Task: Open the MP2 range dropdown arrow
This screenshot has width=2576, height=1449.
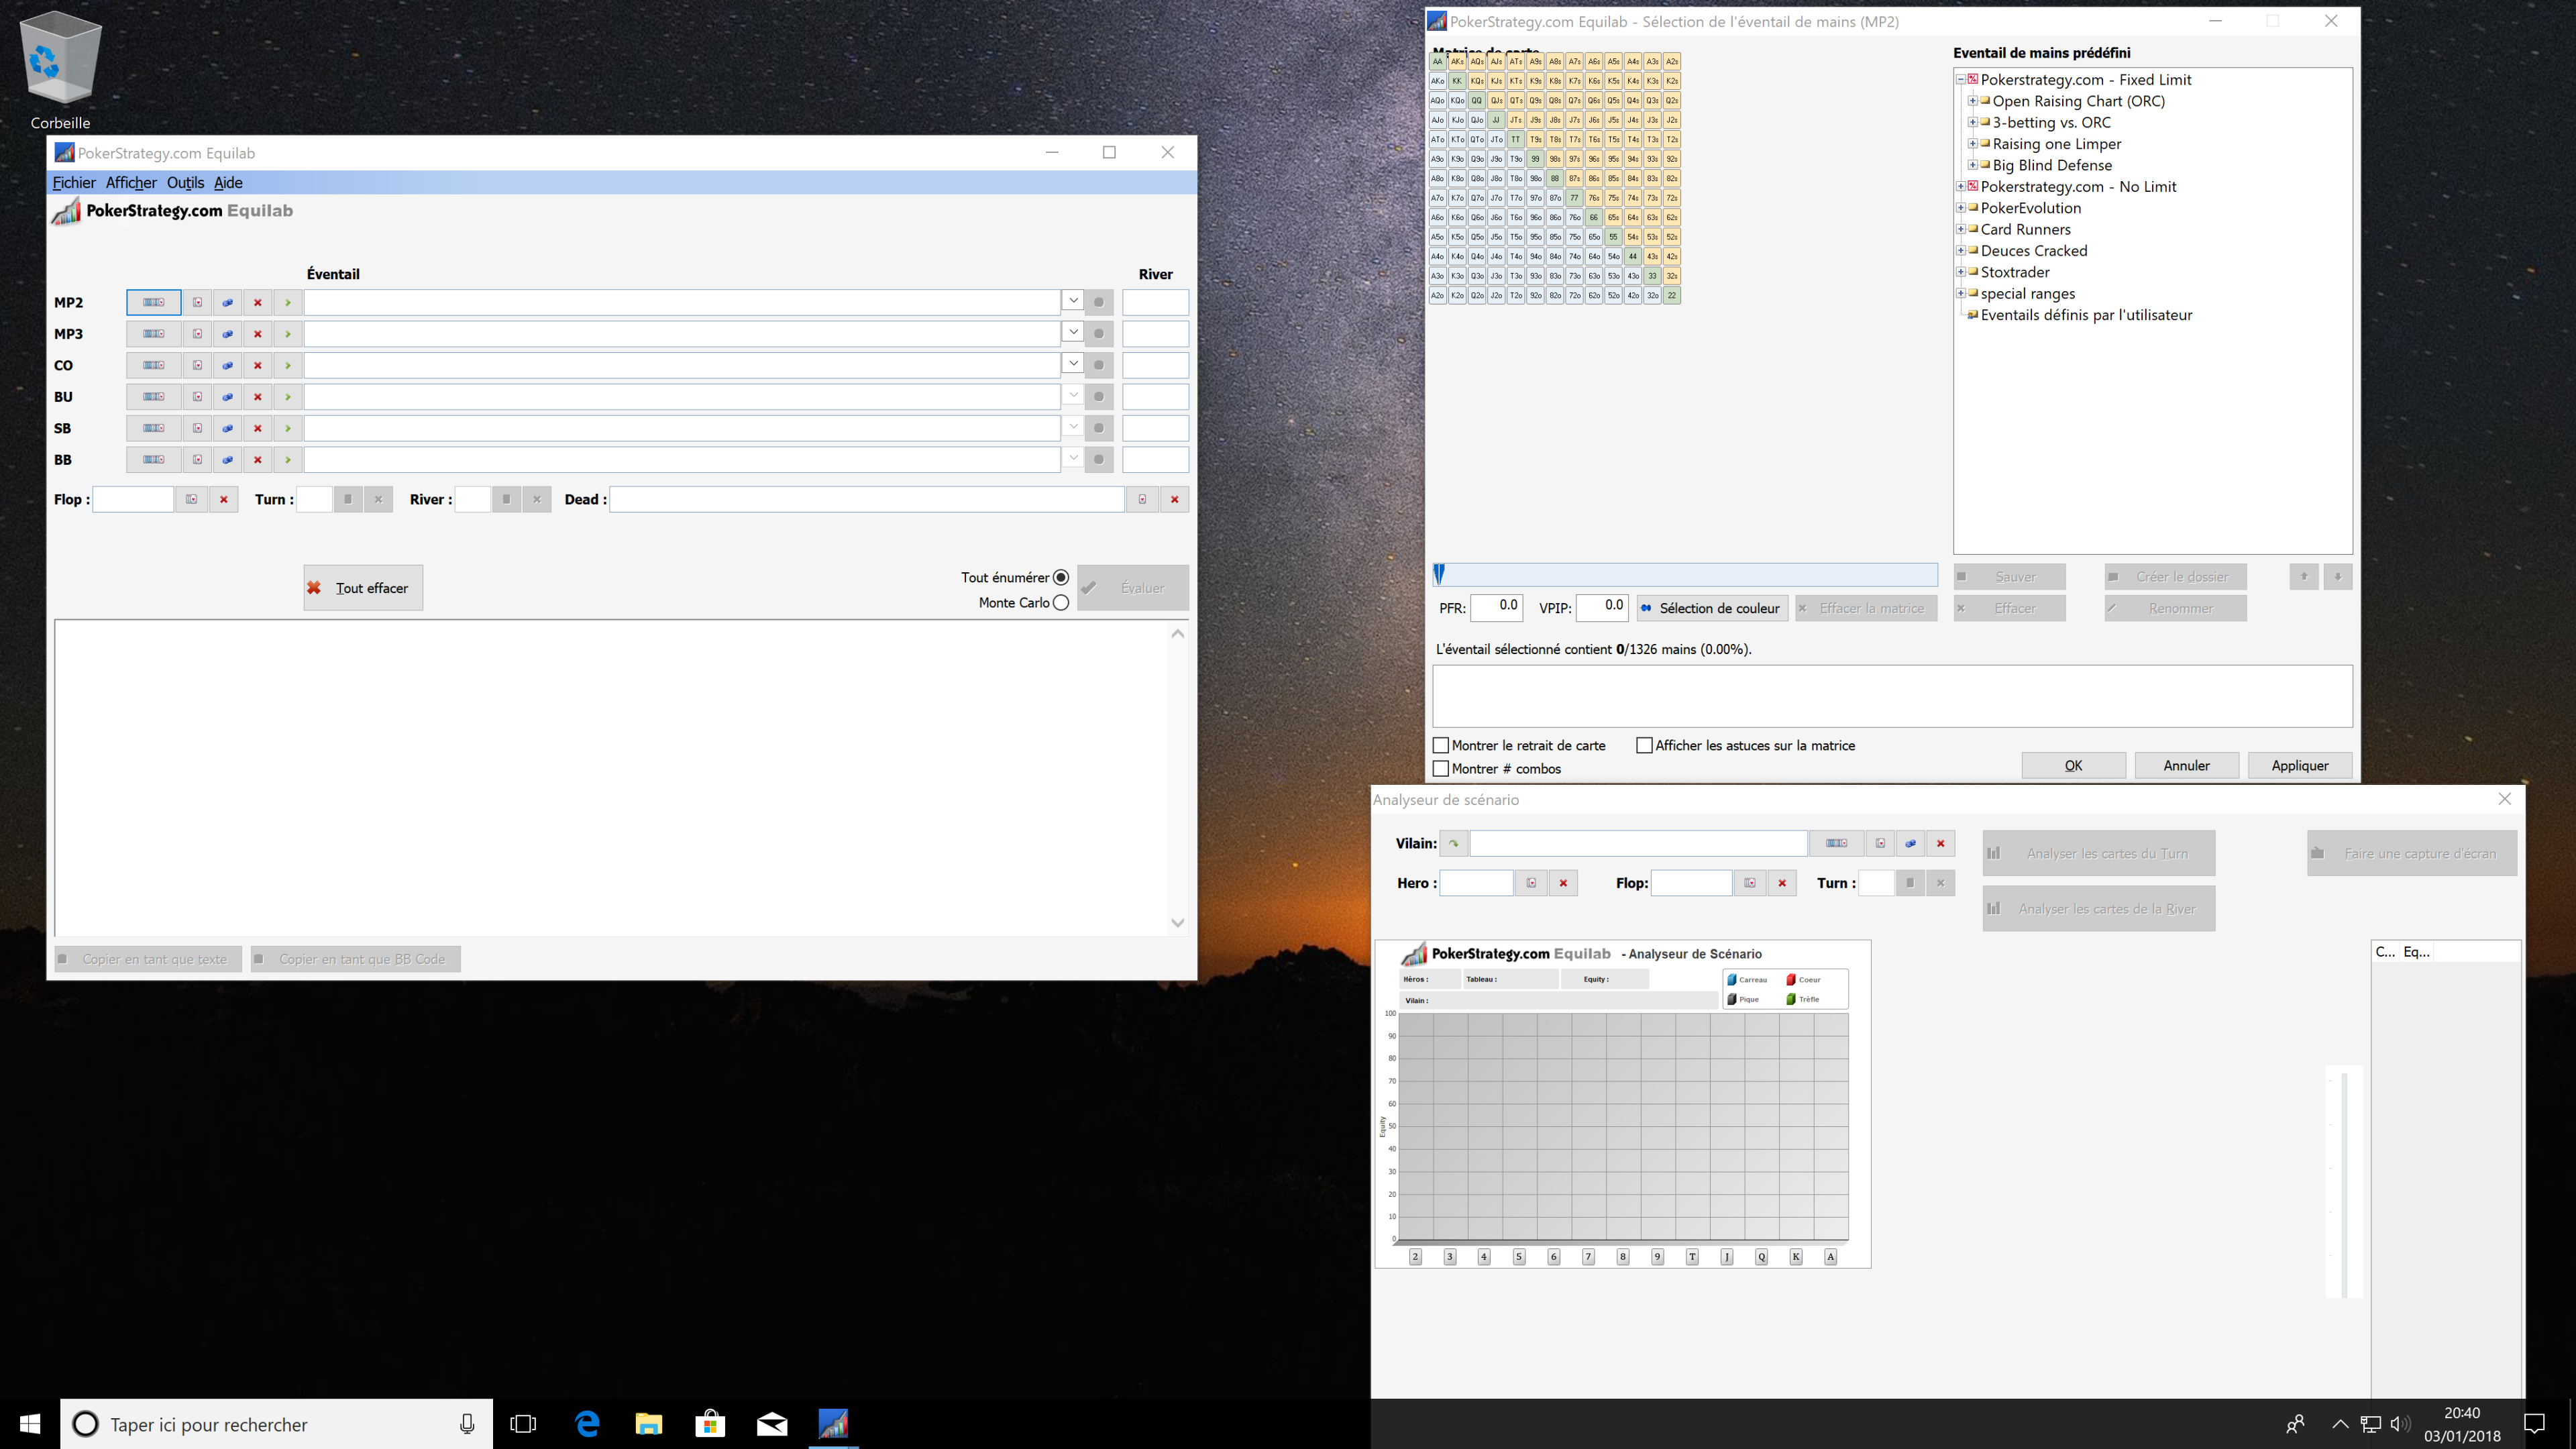Action: (x=1072, y=301)
